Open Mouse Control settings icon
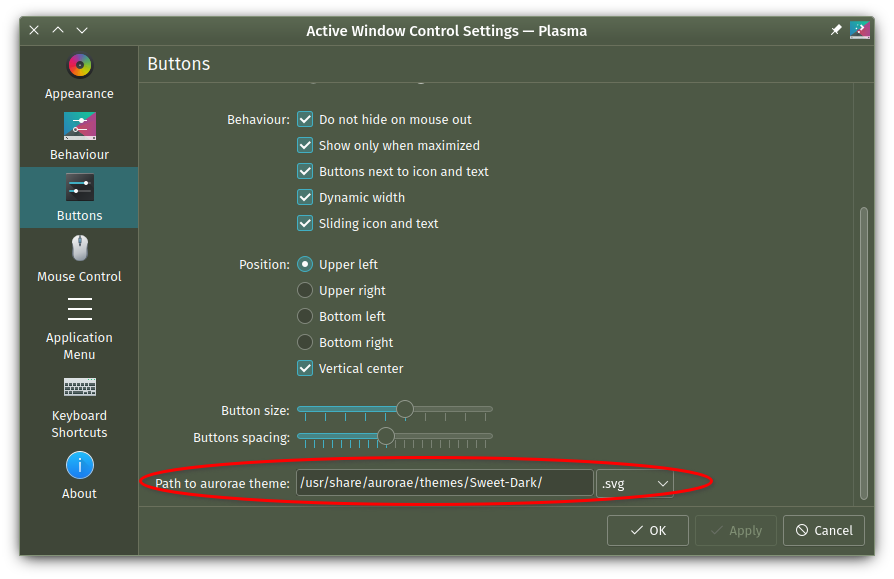The image size is (894, 579). coord(80,248)
